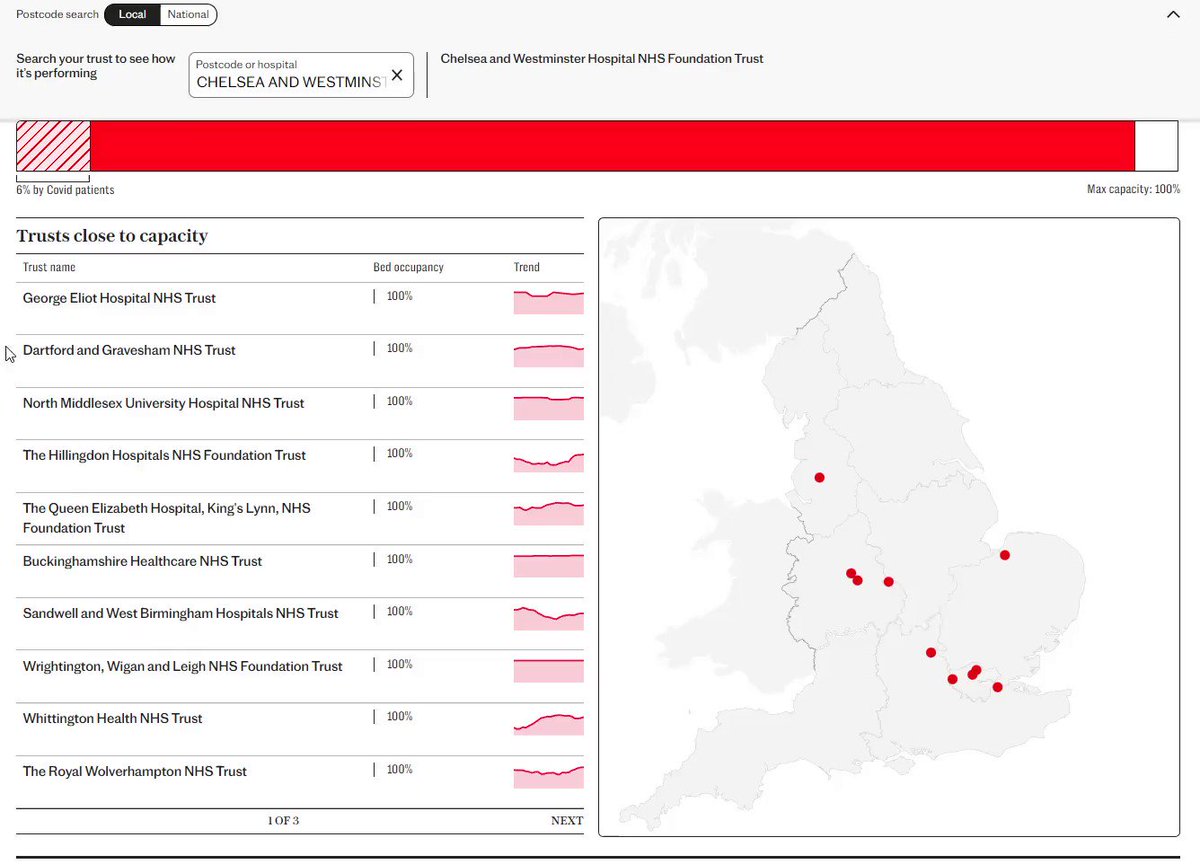1200x864 pixels.
Task: Select The Royal Wolverhampton NHS Trust
Action: point(300,782)
